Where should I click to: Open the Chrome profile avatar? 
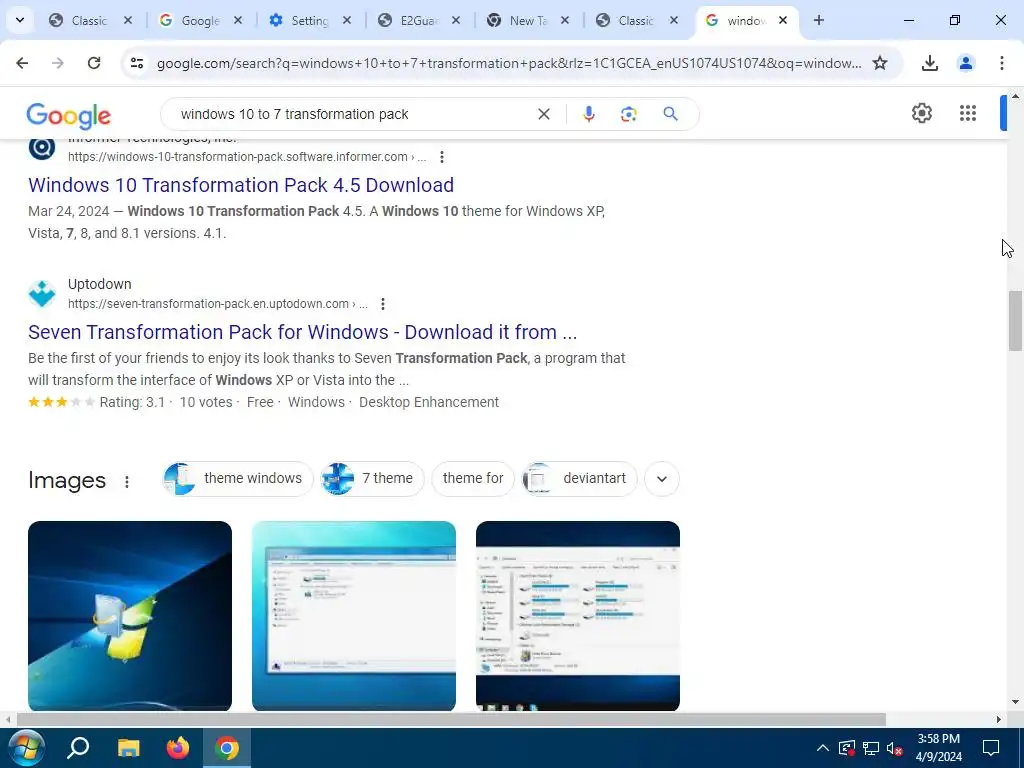click(x=965, y=63)
